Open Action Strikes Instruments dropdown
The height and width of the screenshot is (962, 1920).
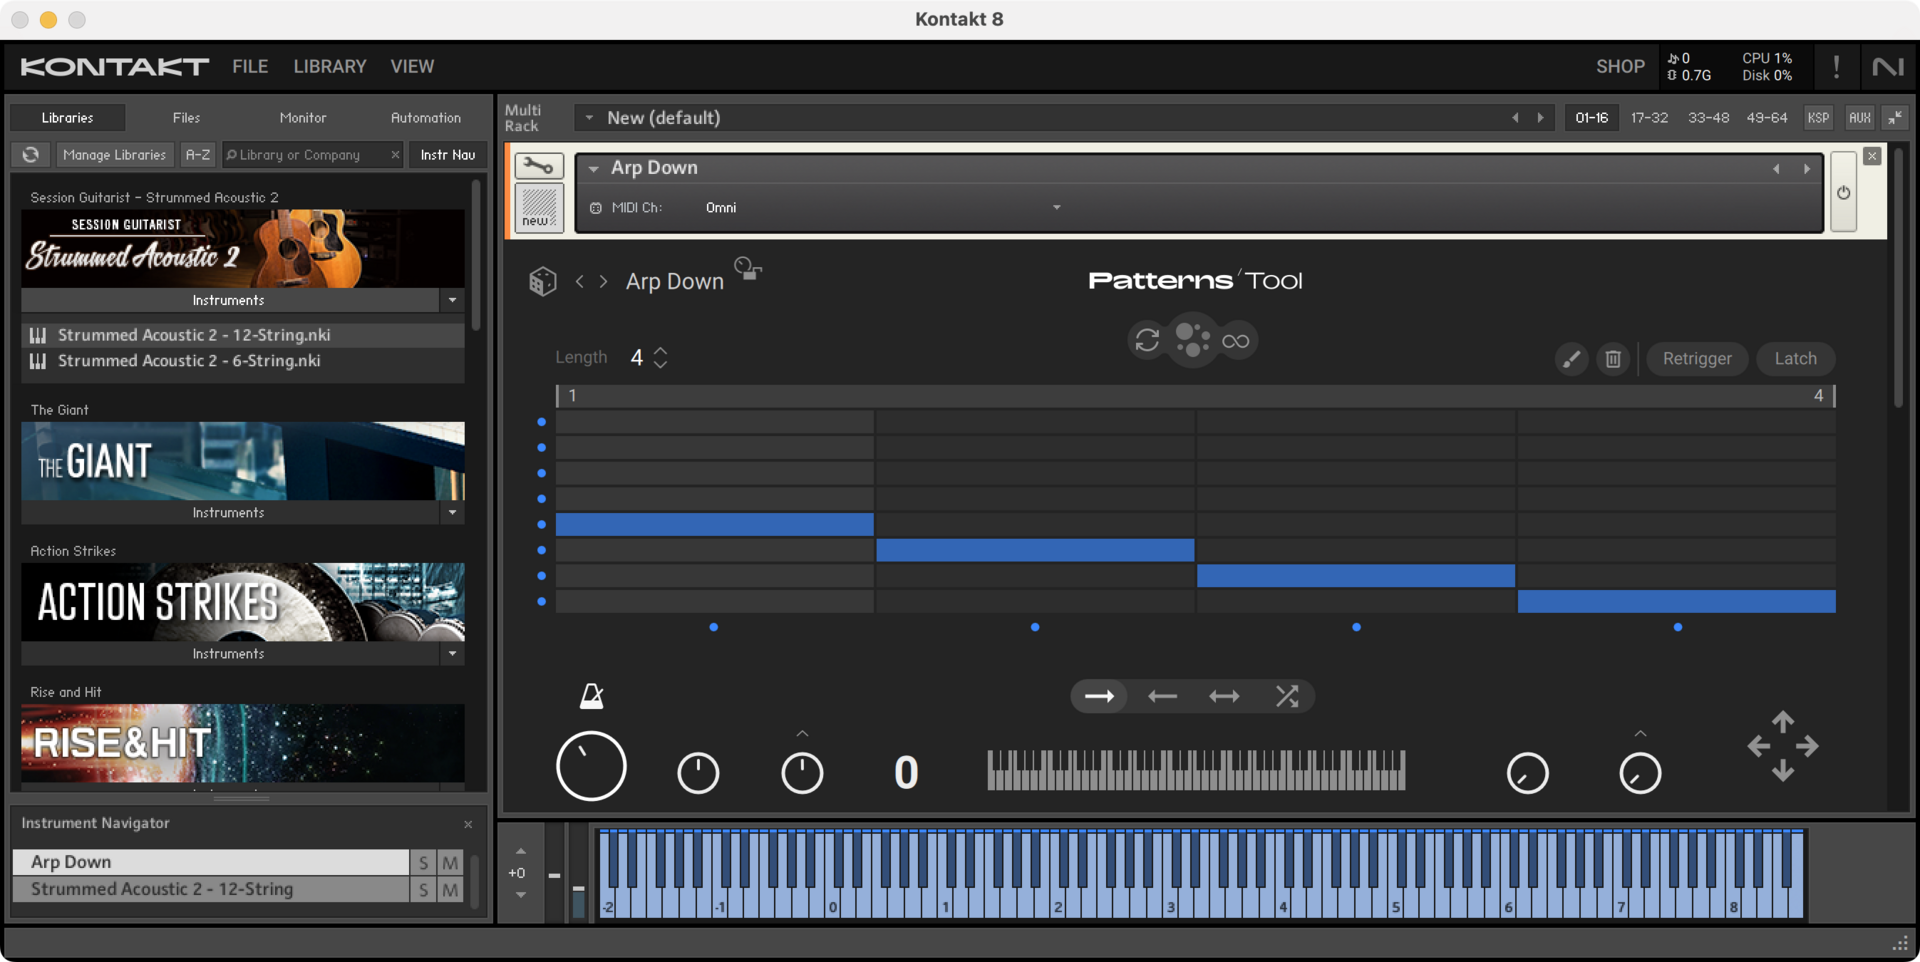(x=452, y=654)
